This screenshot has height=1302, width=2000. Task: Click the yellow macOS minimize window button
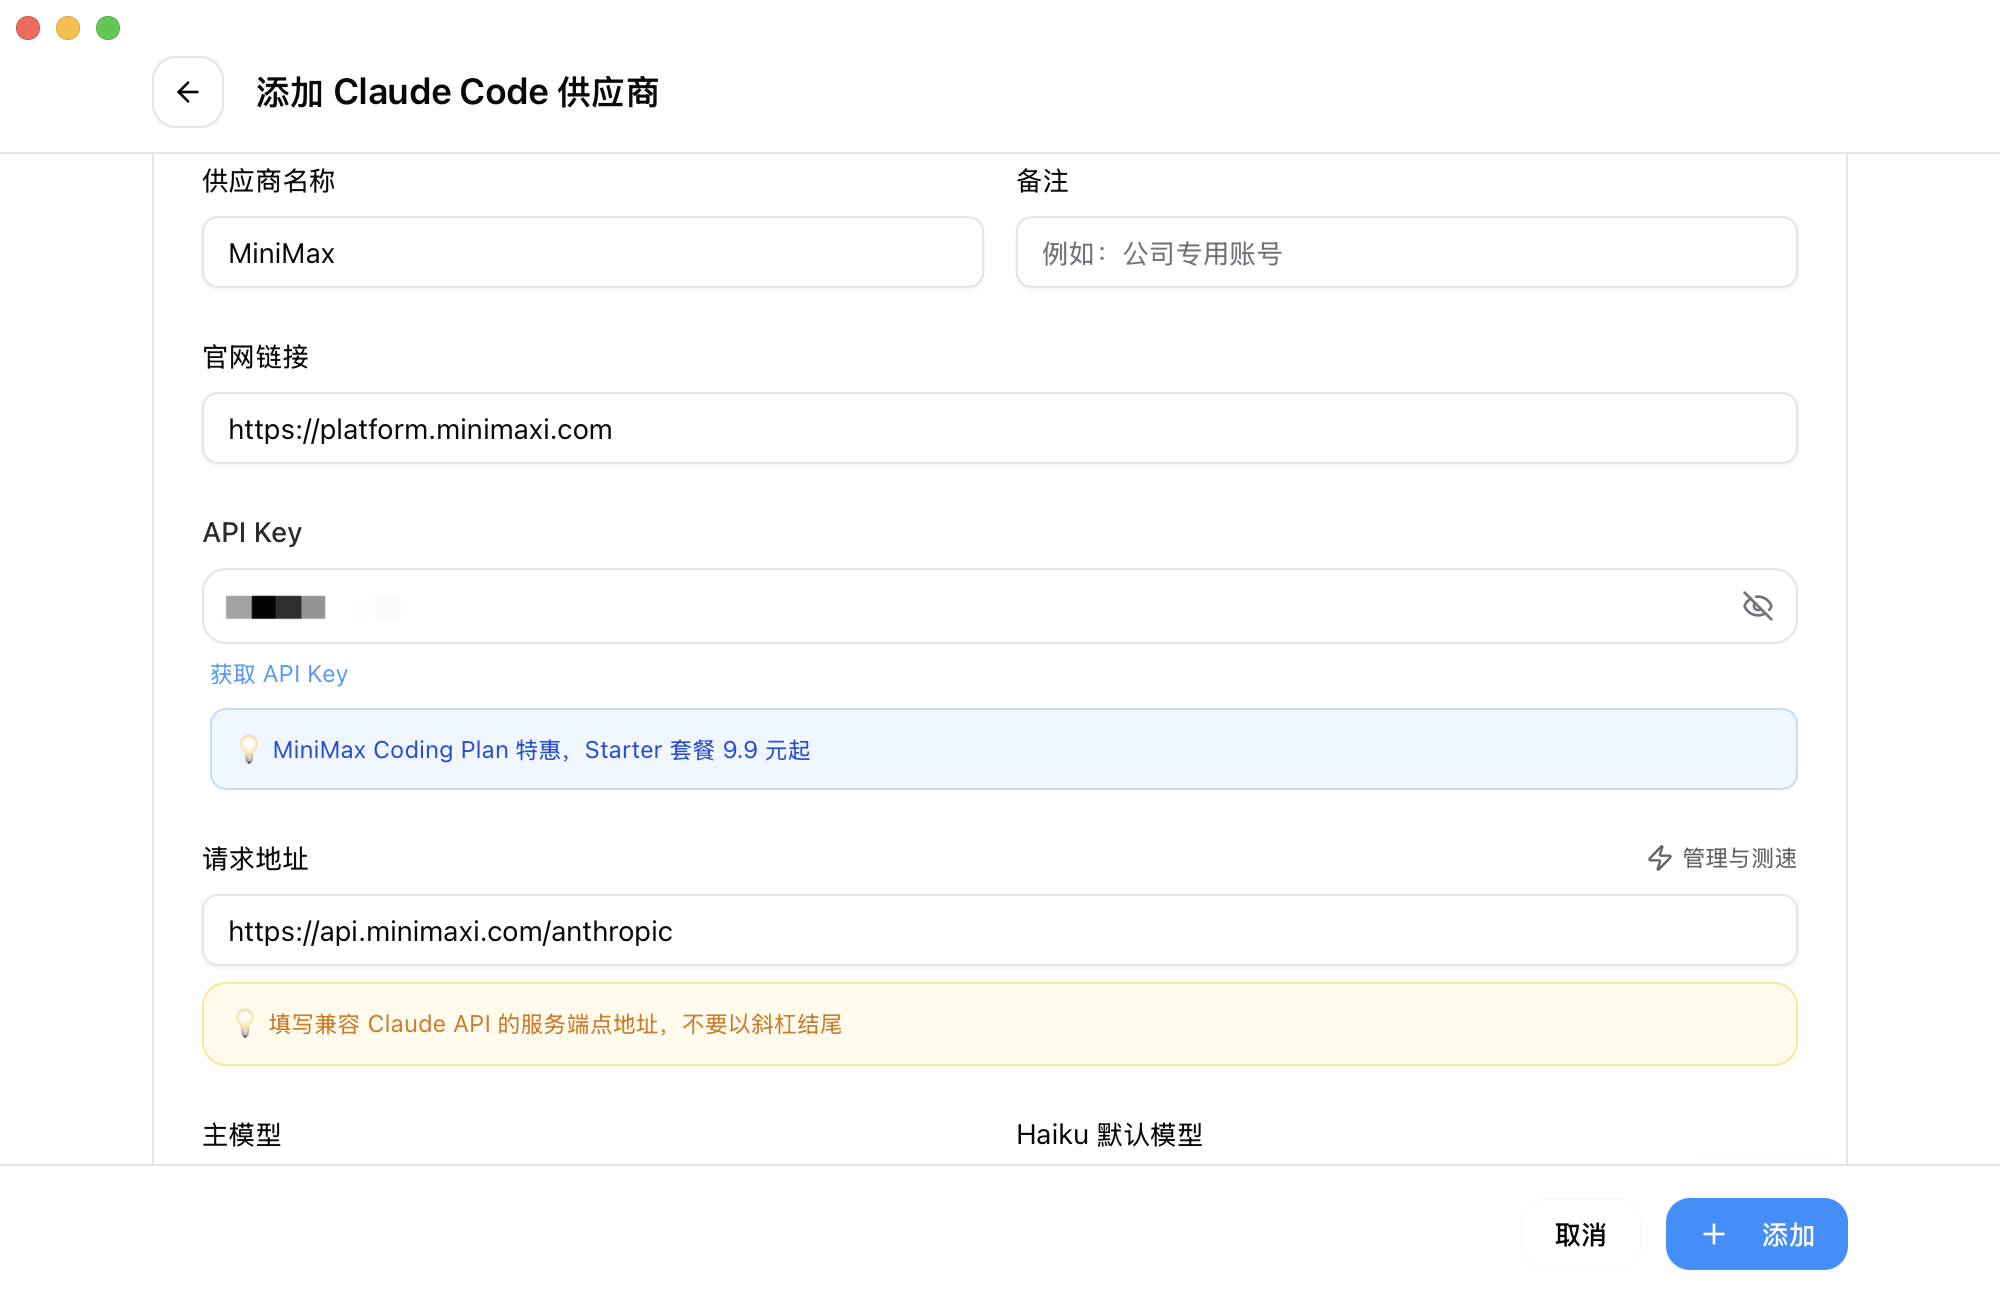coord(68,28)
